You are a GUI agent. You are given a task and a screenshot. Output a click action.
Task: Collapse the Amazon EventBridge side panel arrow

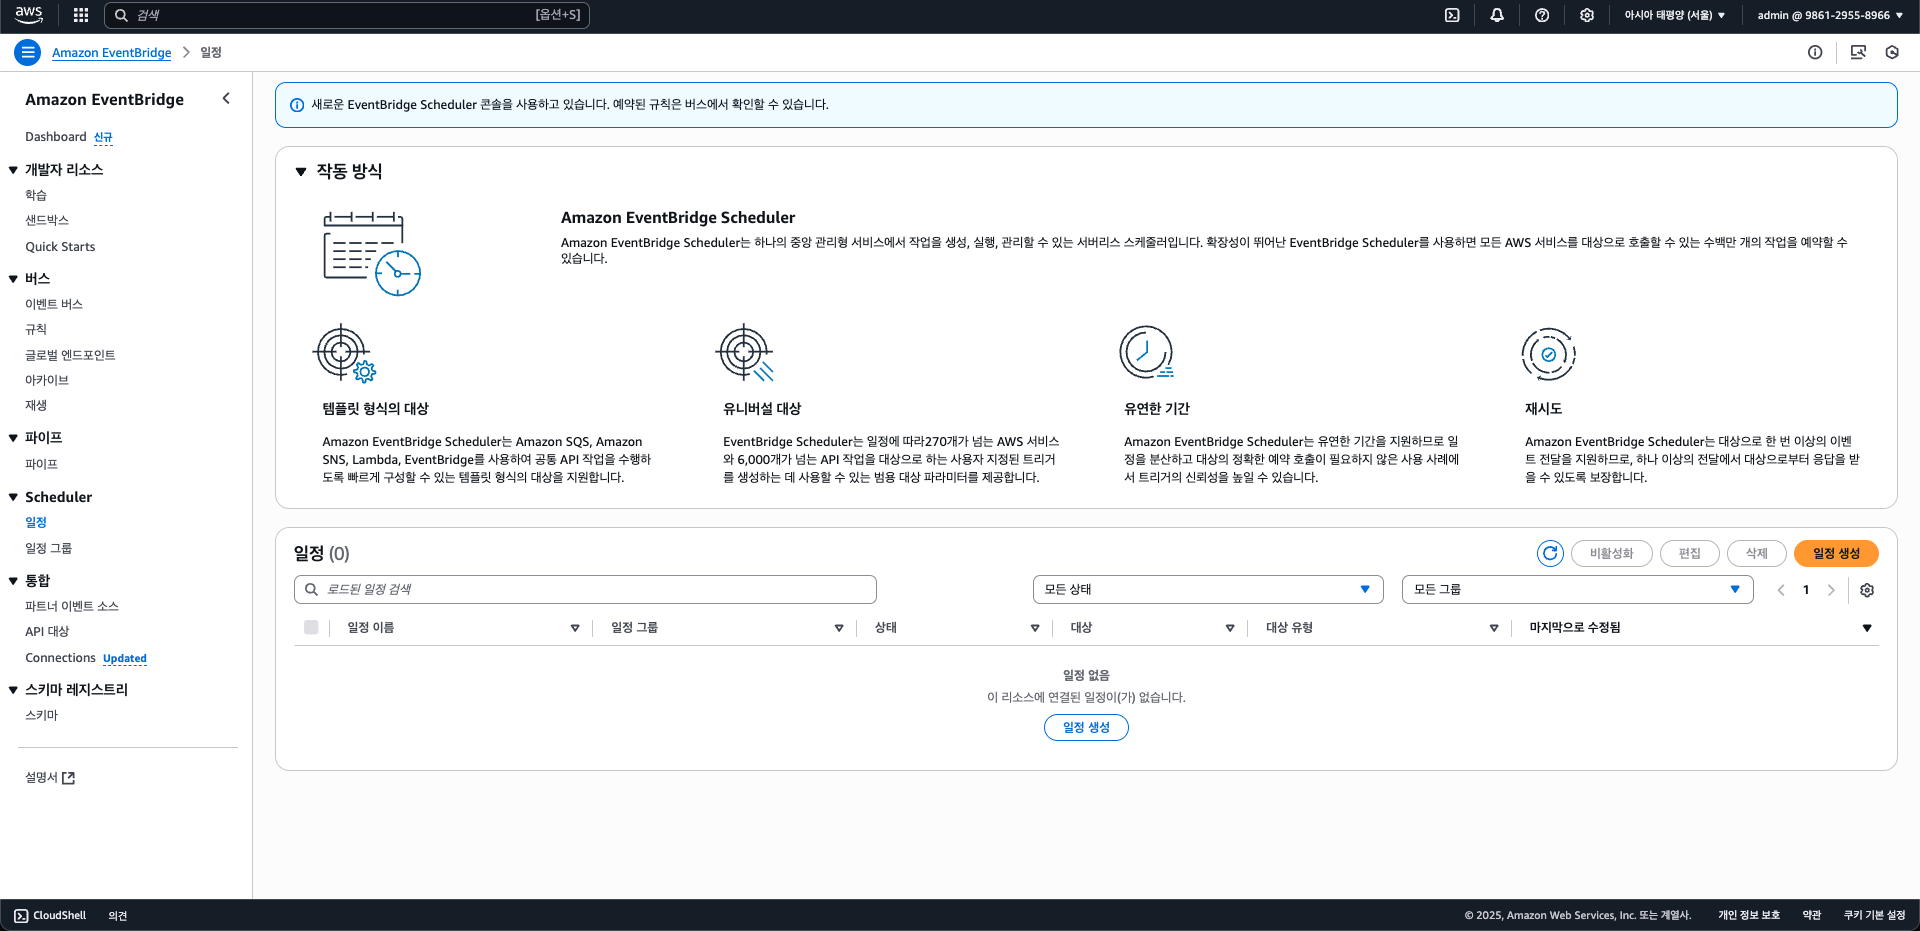click(226, 98)
